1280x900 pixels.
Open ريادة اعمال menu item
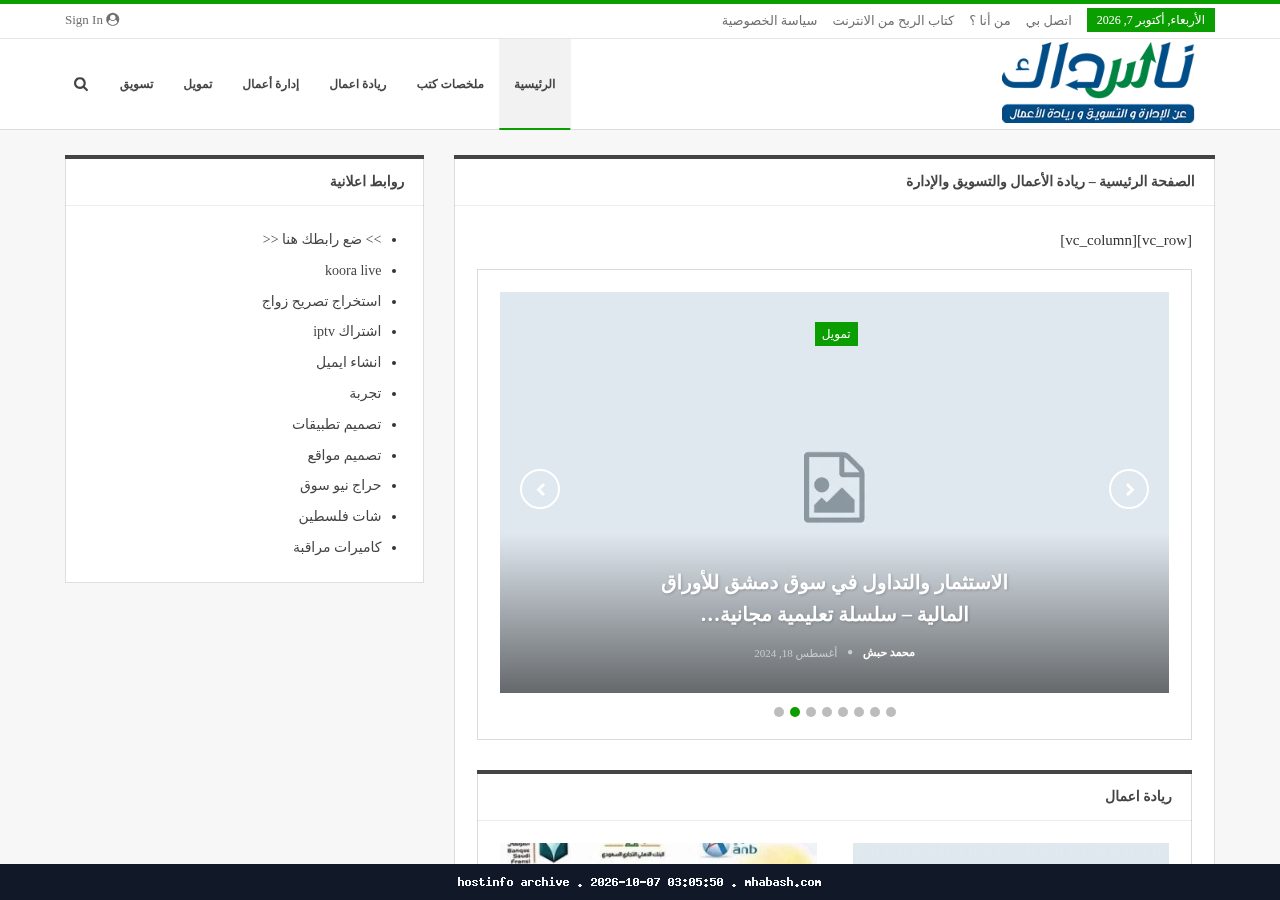(358, 84)
